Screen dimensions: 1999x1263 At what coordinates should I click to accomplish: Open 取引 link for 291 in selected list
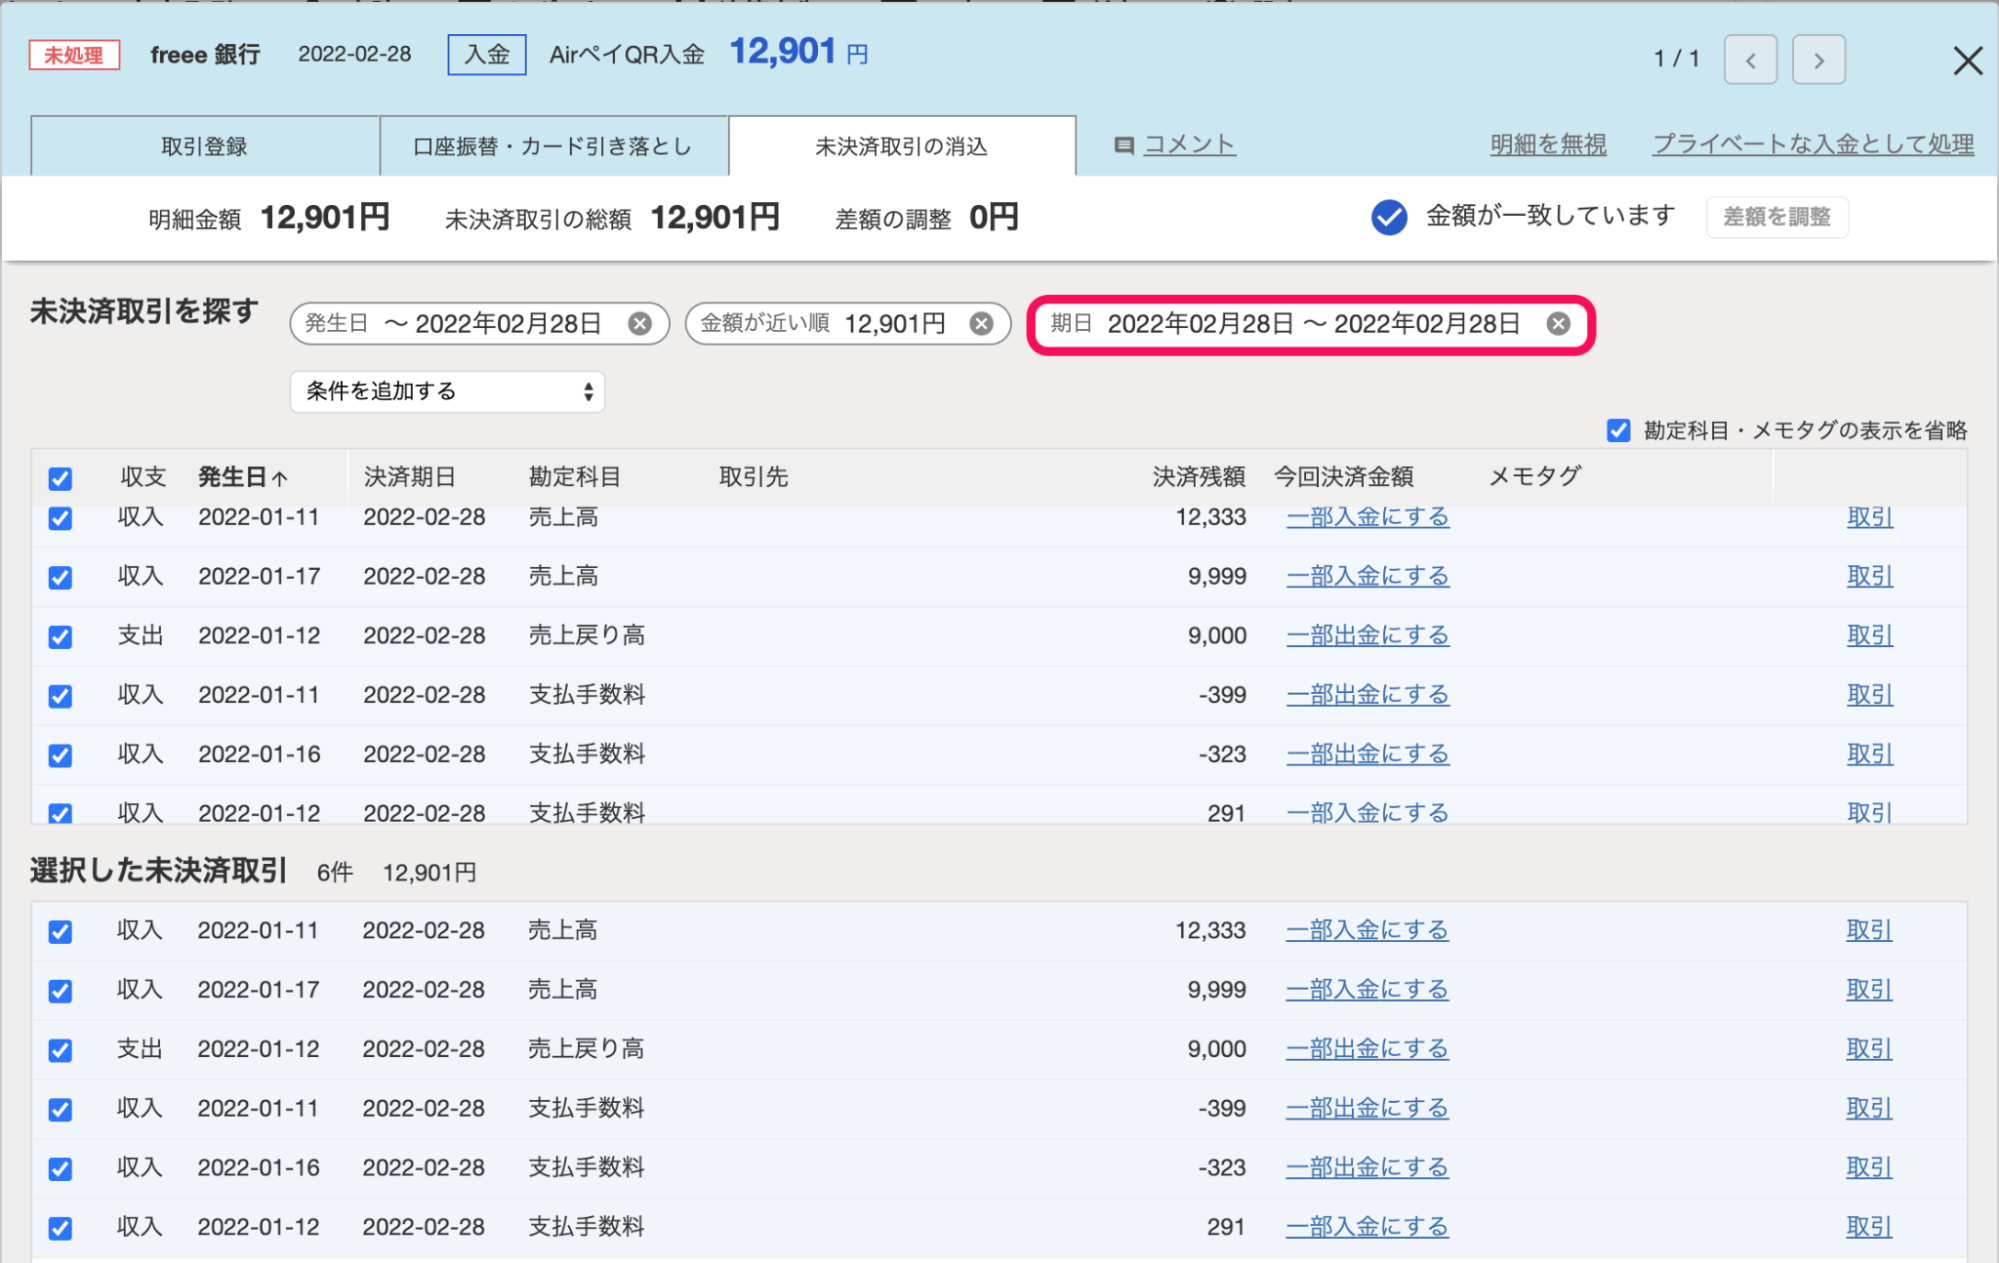[x=1869, y=1226]
